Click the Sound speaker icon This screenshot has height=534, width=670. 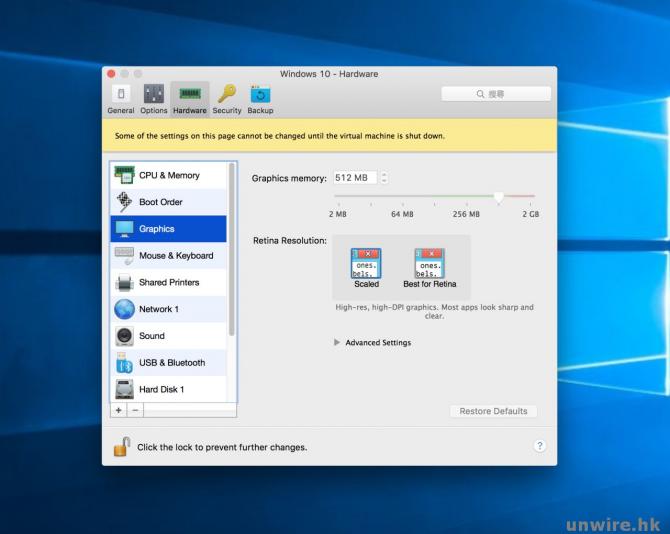124,336
